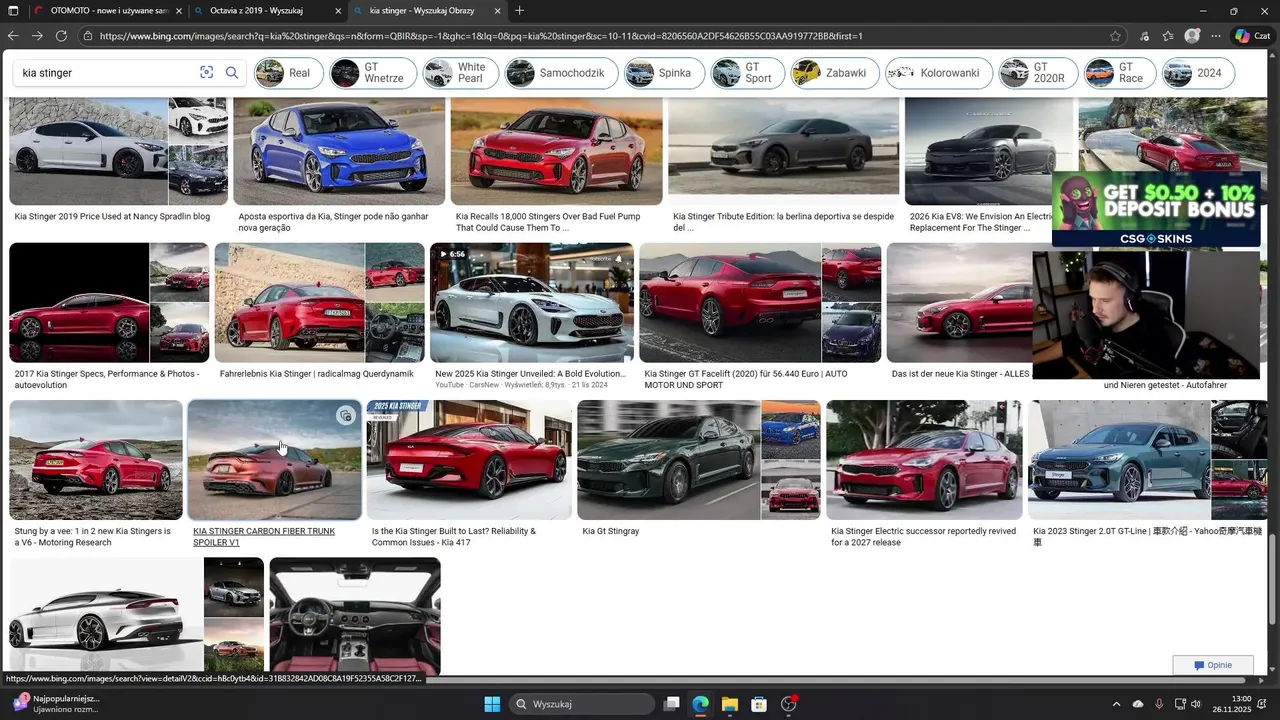The width and height of the screenshot is (1280, 720).
Task: Open Kia Stinger Tribute Edition link
Action: [x=783, y=222]
